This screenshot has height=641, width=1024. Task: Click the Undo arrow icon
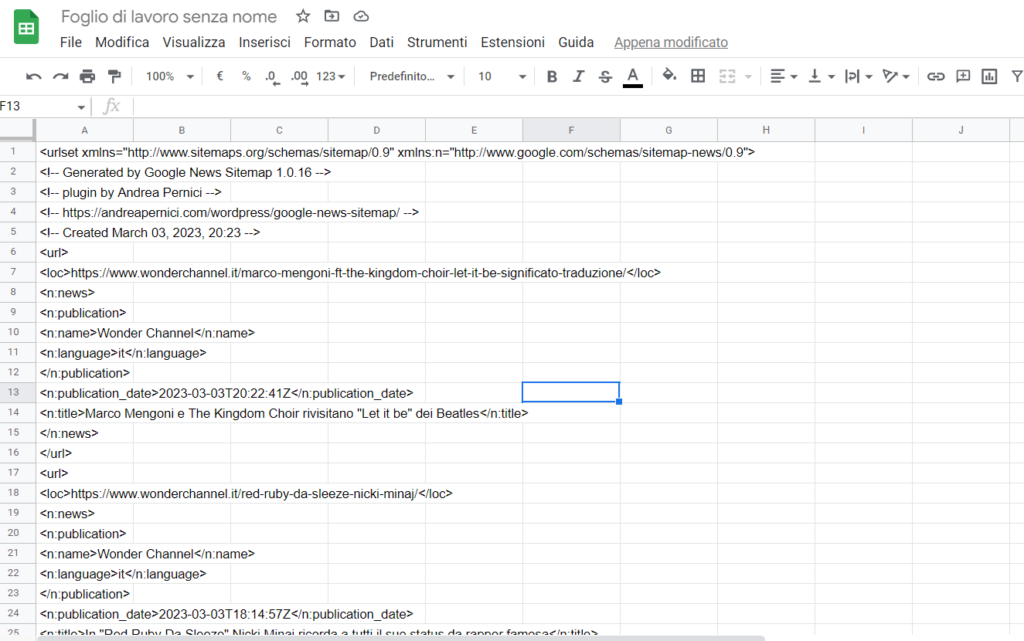33,77
